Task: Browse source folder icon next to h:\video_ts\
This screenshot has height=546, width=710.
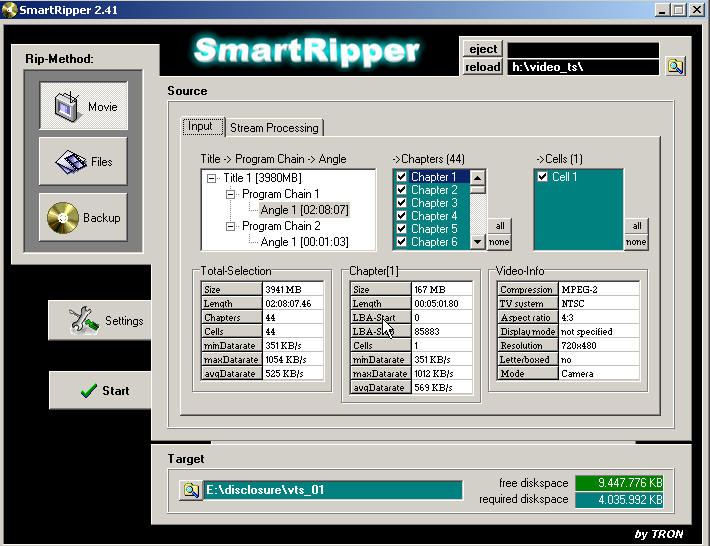Action: coord(675,67)
